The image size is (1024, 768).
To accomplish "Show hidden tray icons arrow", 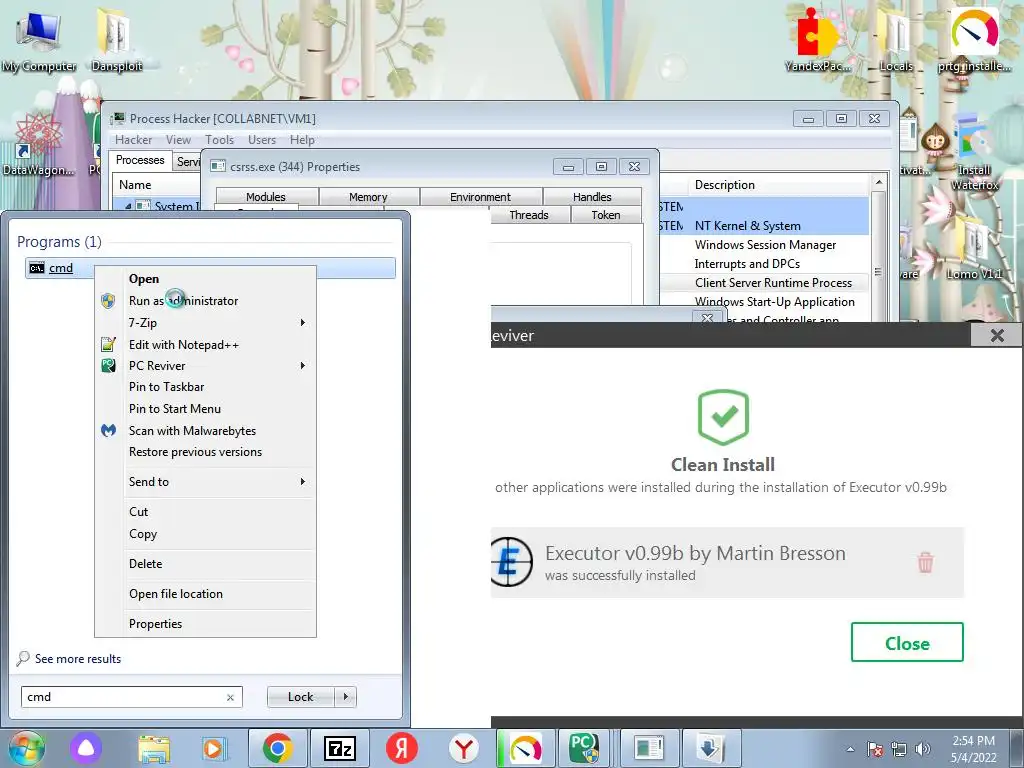I will click(x=850, y=749).
